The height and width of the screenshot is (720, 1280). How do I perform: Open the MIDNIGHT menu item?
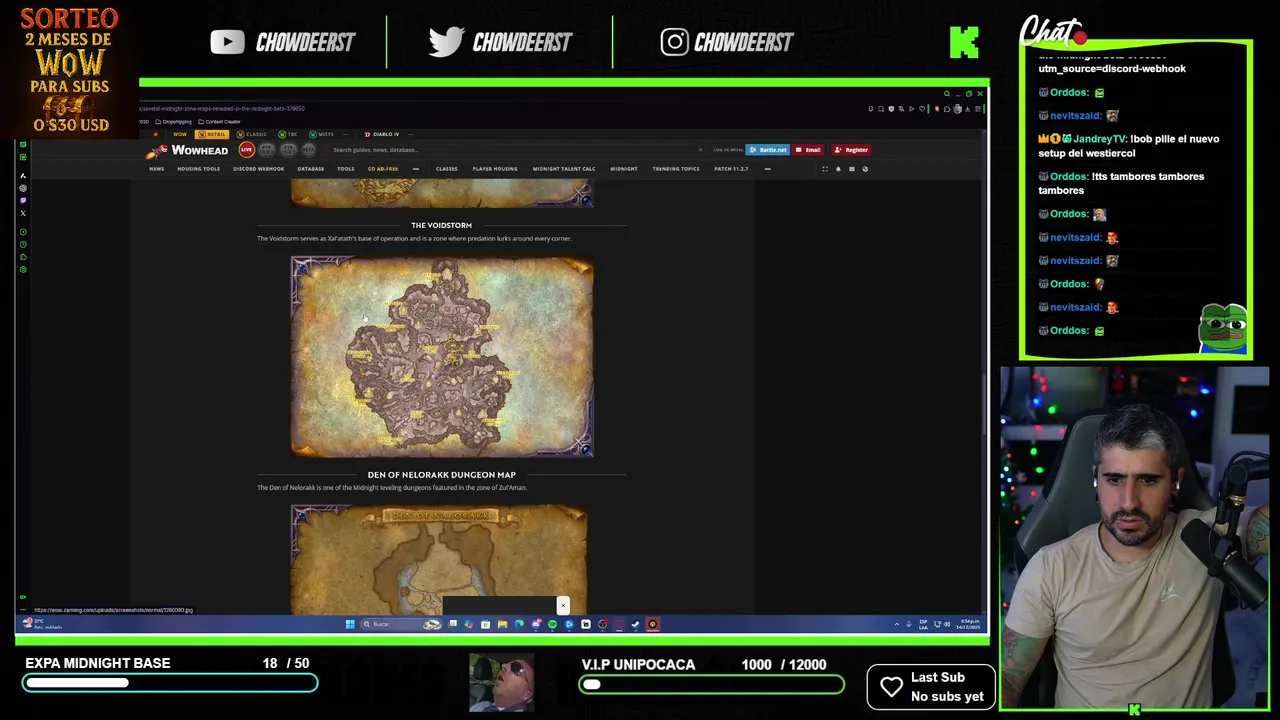[624, 169]
